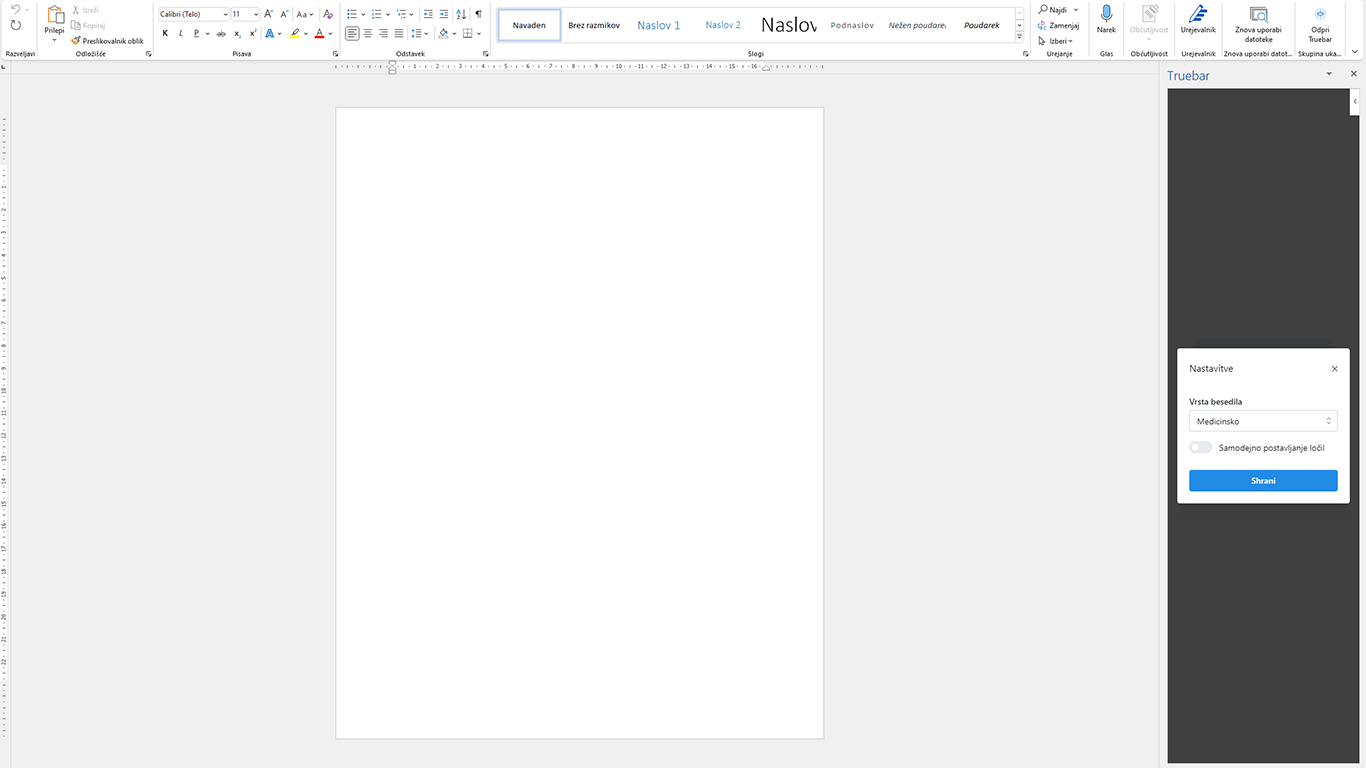Redo the last action
Screen dimensions: 1366x768
point(16,25)
